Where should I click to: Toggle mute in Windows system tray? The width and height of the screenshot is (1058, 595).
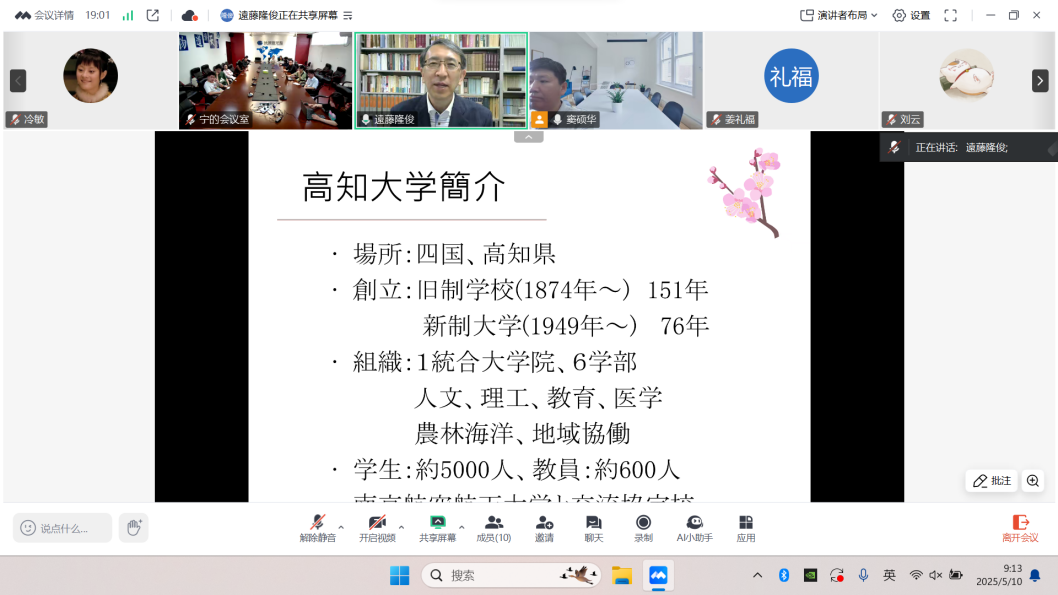tap(936, 575)
